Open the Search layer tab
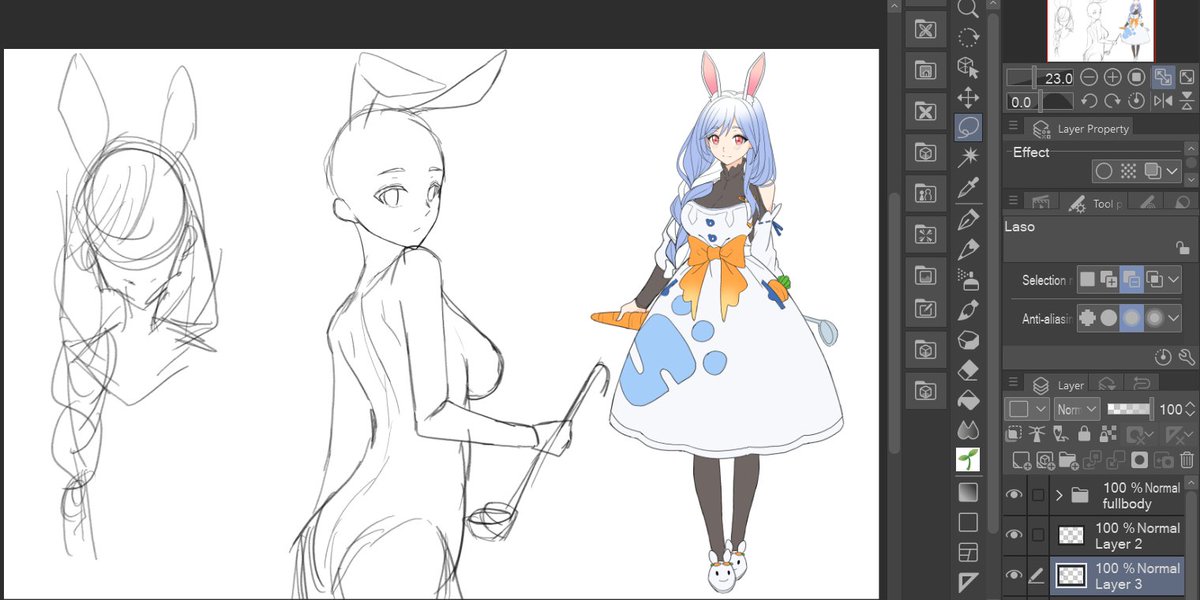The height and width of the screenshot is (600, 1200). (1107, 384)
